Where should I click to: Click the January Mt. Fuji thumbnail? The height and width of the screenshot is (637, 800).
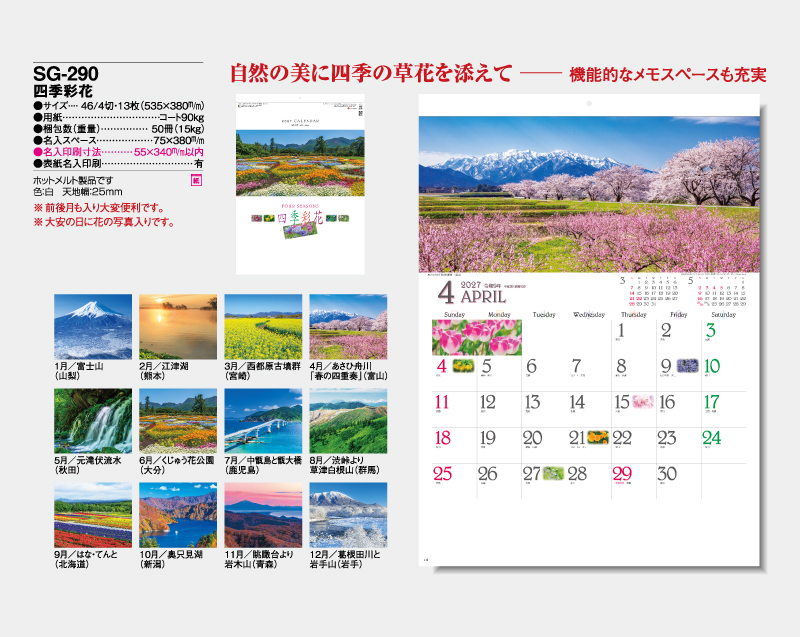coord(93,326)
